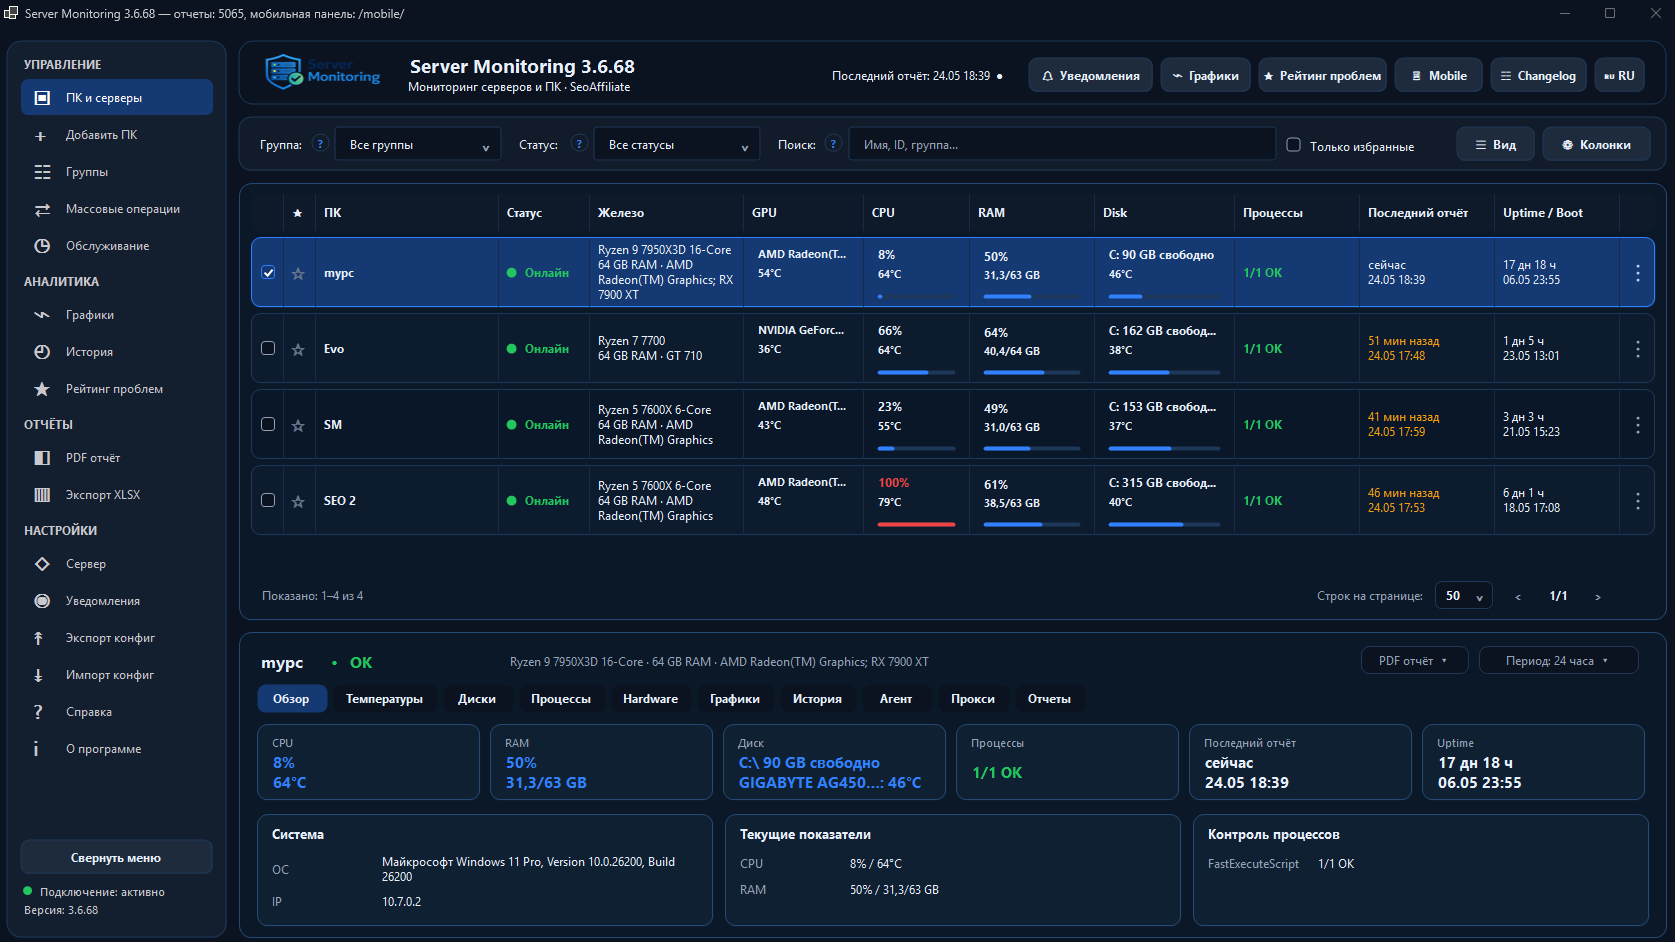Image resolution: width=1675 pixels, height=942 pixels.
Task: Open Справка question mark icon
Action: [x=38, y=712]
